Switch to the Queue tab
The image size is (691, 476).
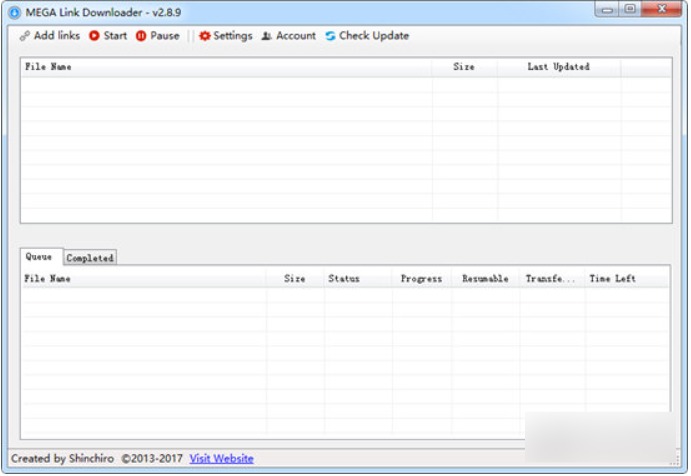click(39, 257)
